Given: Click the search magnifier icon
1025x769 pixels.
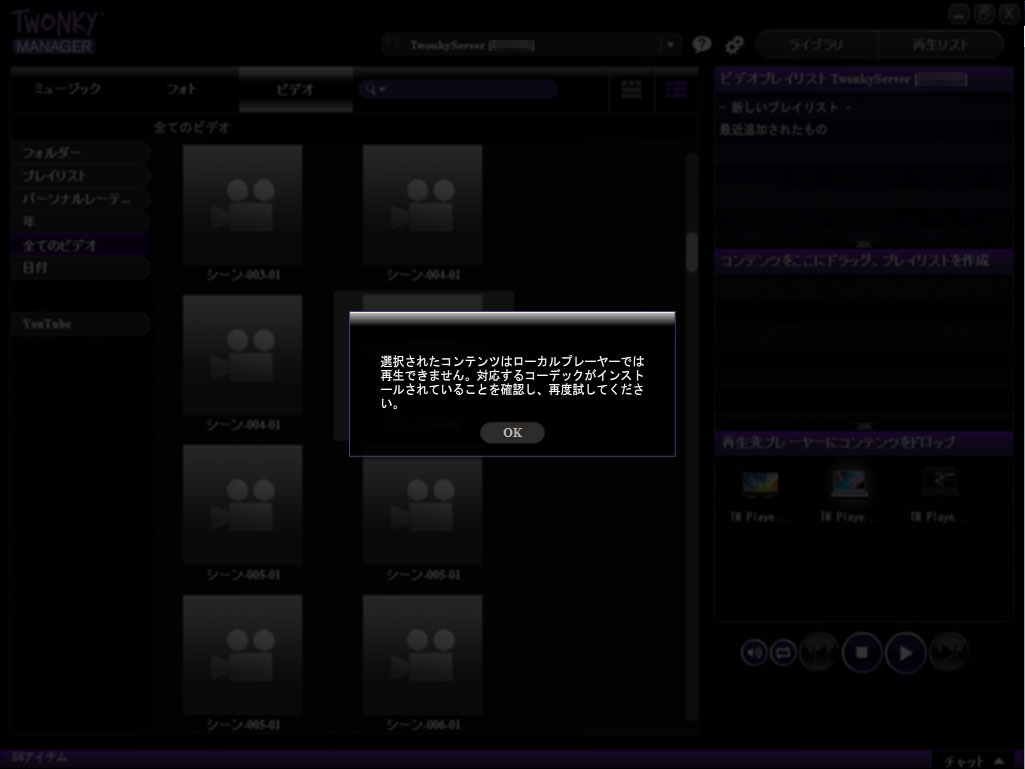Looking at the screenshot, I should (371, 89).
